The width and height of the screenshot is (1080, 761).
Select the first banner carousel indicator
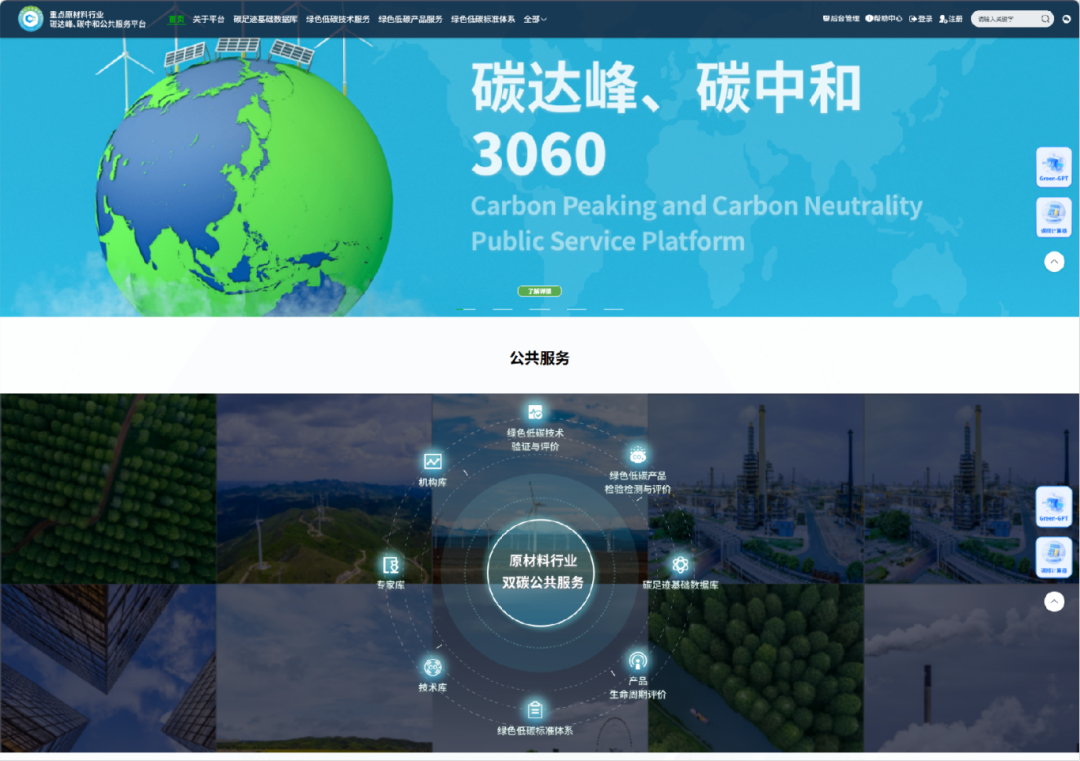(466, 309)
